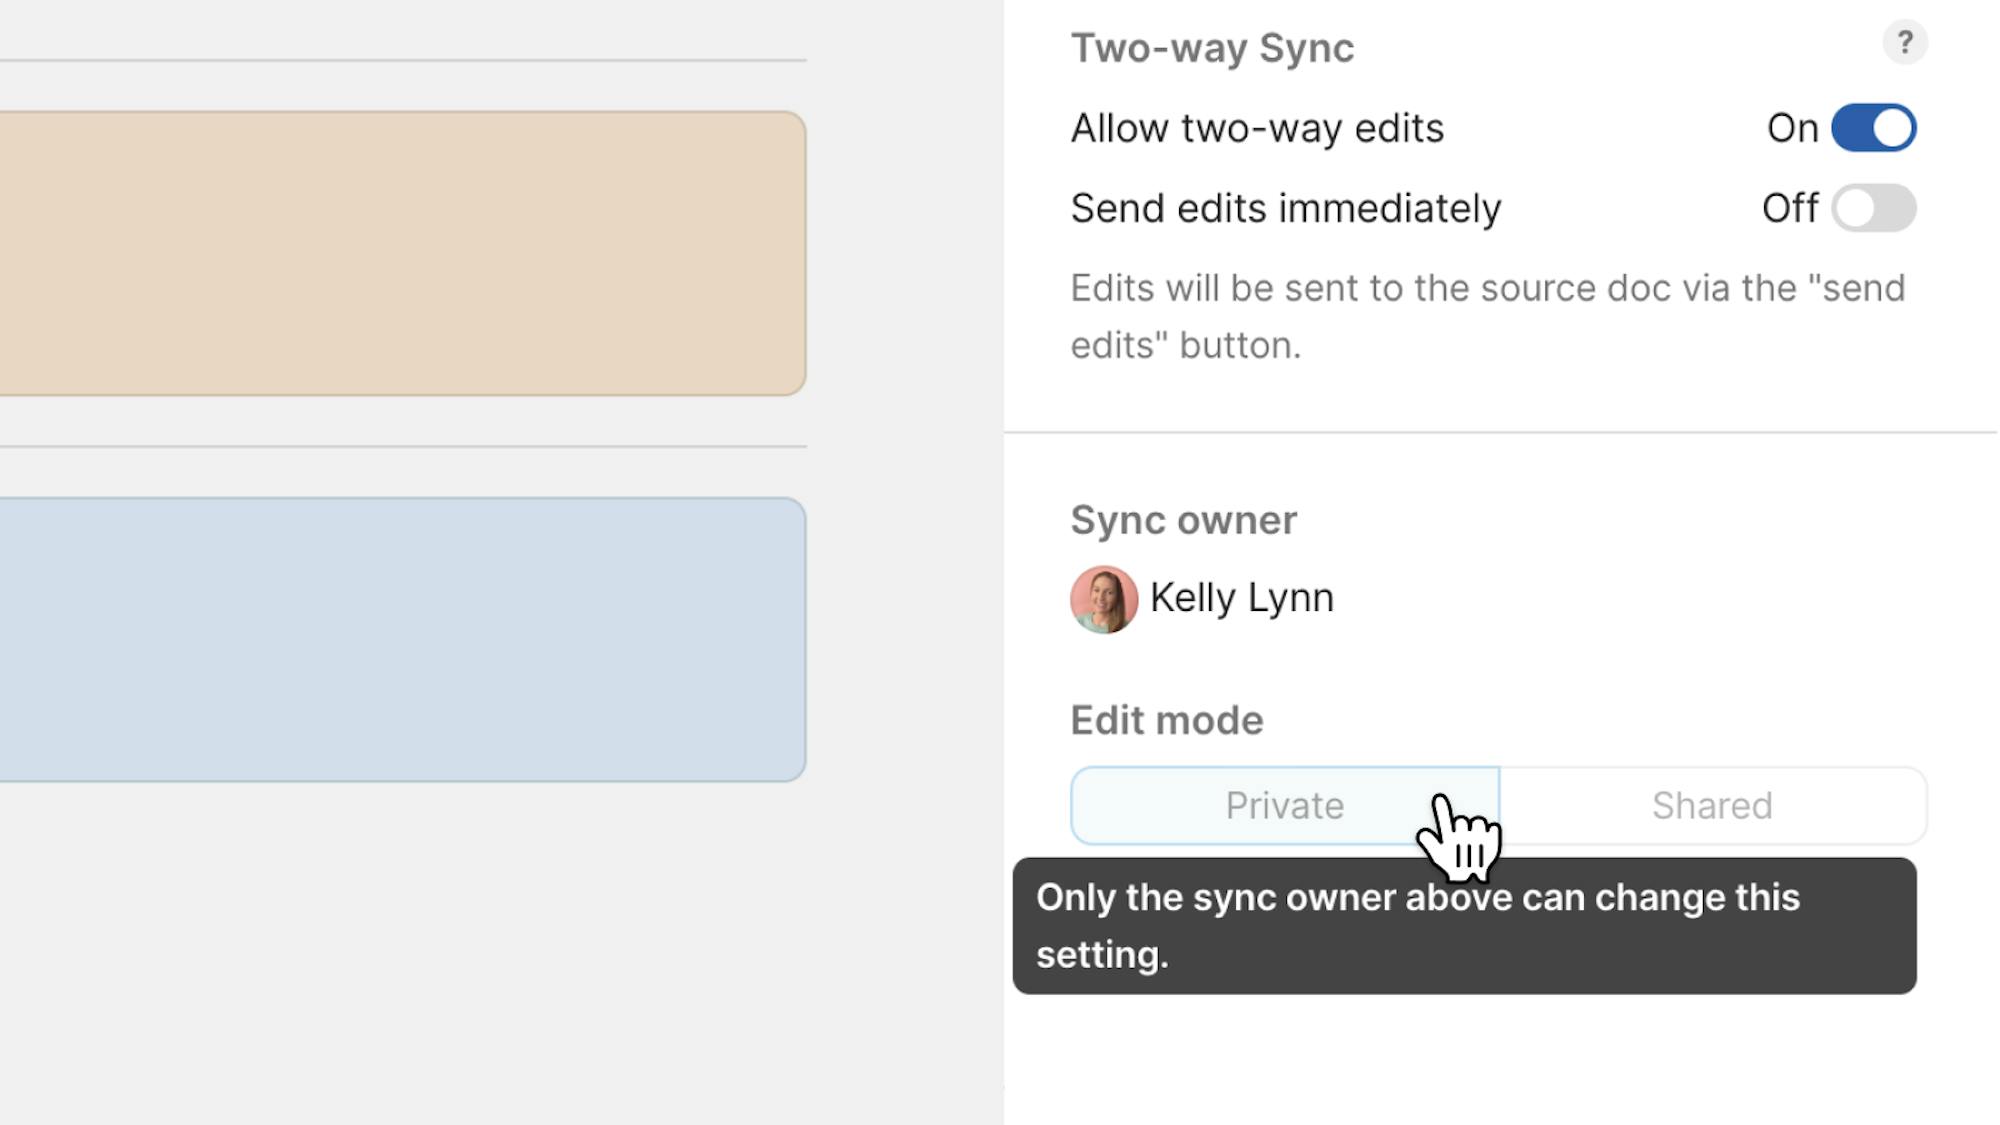Switch edit mode to Shared

(x=1712, y=806)
